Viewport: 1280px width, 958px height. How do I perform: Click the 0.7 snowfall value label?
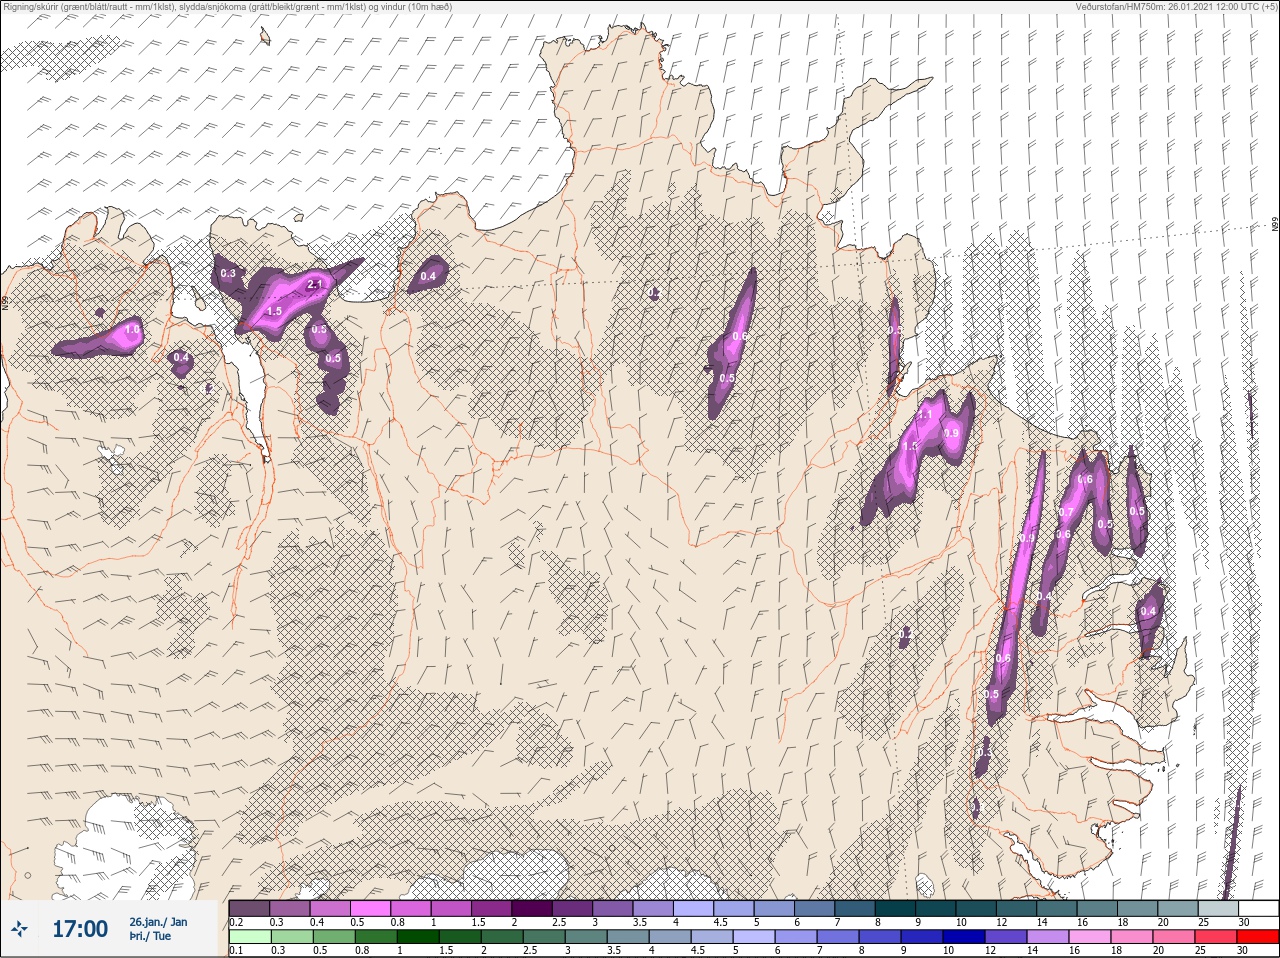[1066, 512]
